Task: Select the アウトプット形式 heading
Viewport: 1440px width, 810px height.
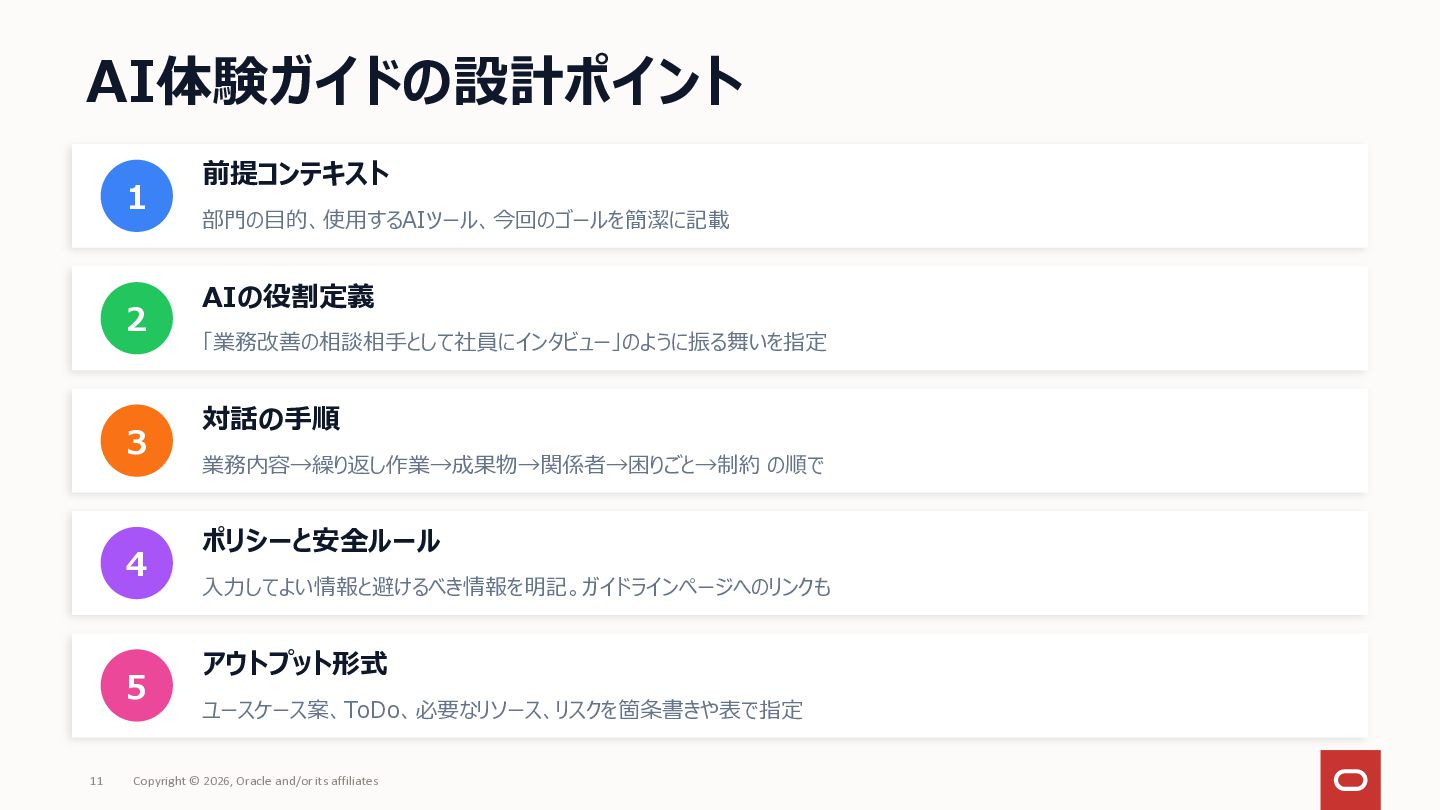Action: tap(294, 664)
